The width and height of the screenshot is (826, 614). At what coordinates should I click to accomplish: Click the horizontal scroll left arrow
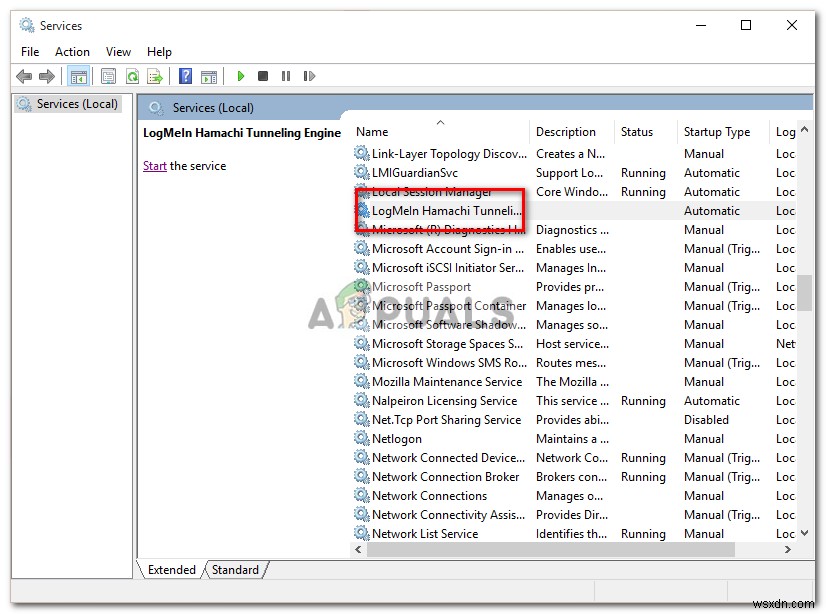click(x=358, y=549)
